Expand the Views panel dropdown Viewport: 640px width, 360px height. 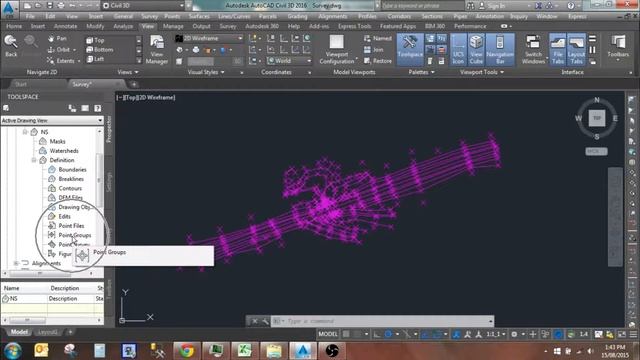[128, 72]
